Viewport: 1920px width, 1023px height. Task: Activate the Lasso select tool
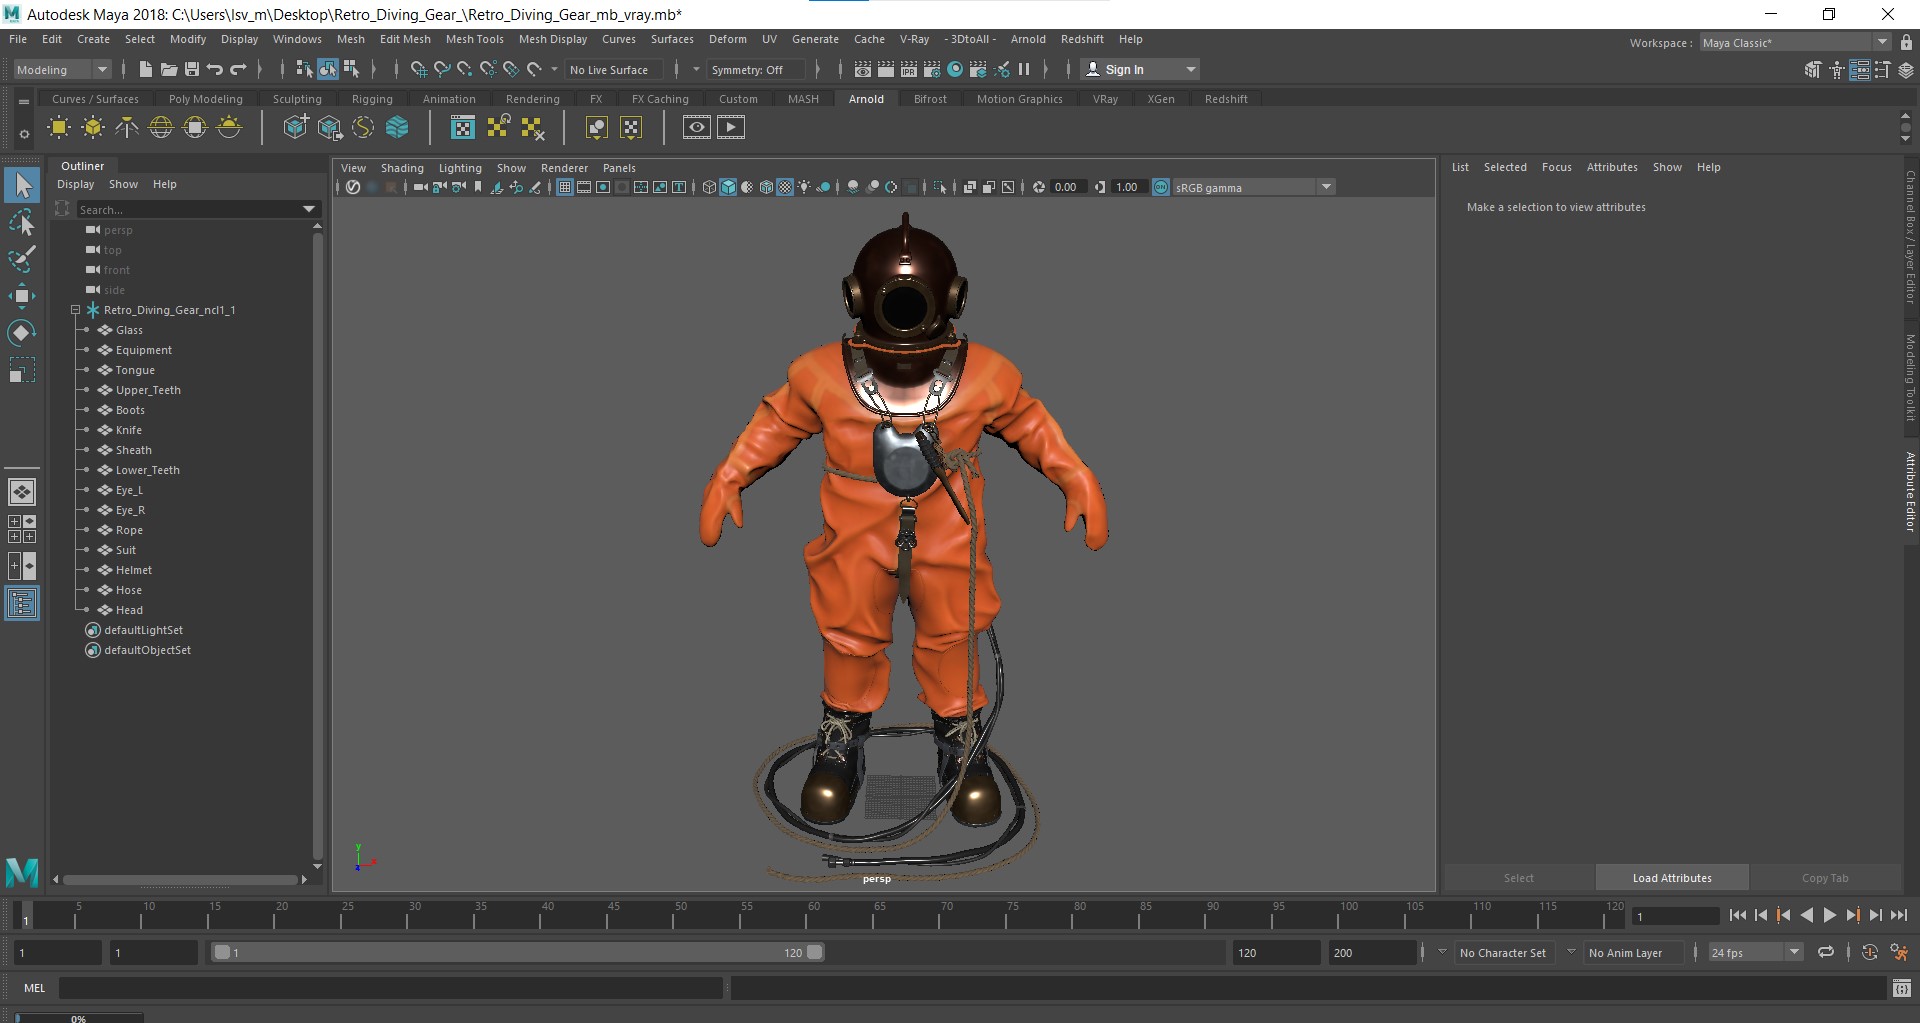coord(22,222)
